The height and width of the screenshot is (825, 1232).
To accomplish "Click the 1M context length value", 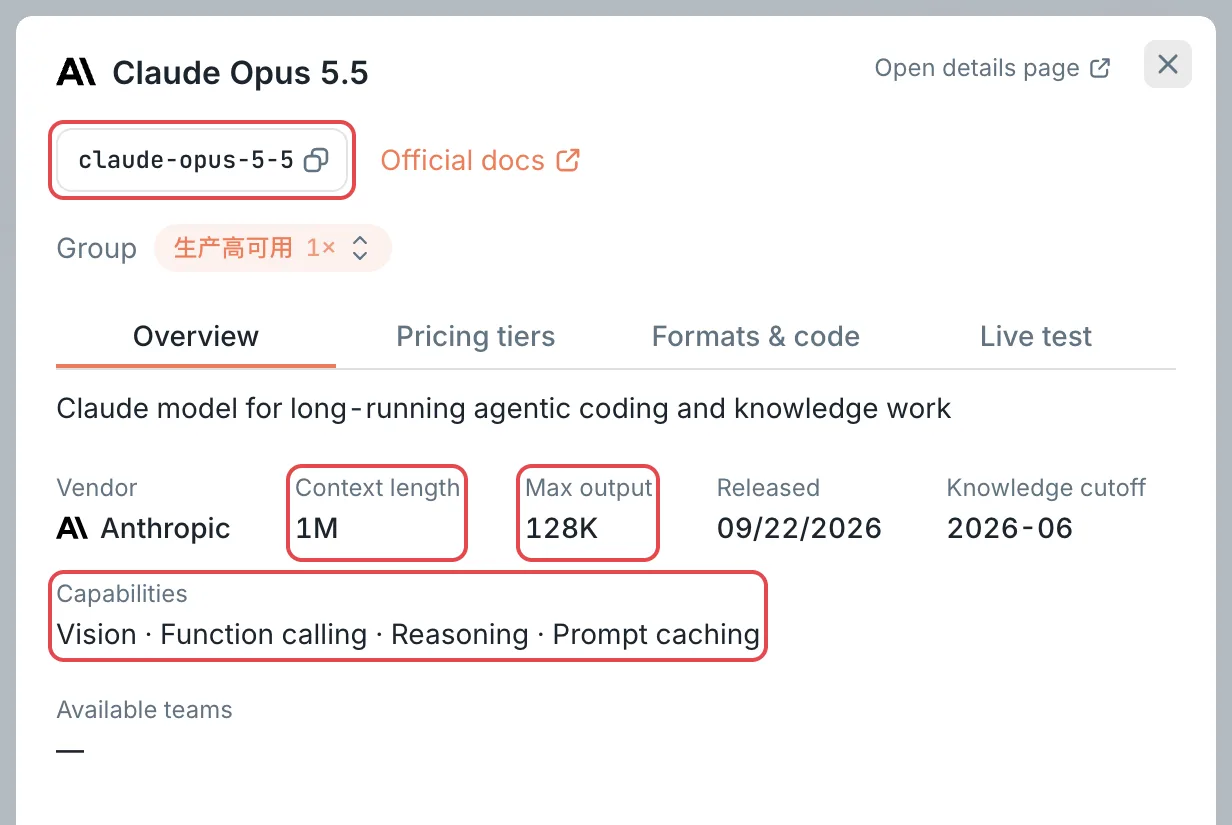I will coord(317,528).
